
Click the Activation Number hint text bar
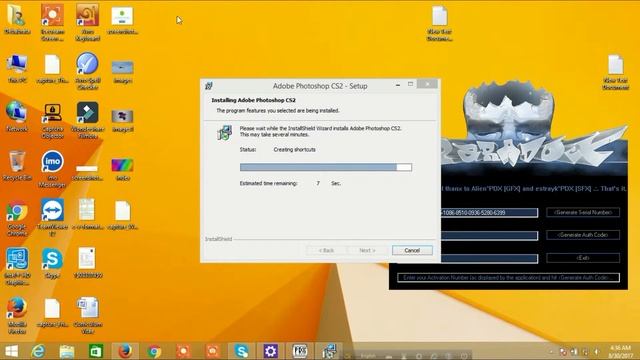[508, 278]
